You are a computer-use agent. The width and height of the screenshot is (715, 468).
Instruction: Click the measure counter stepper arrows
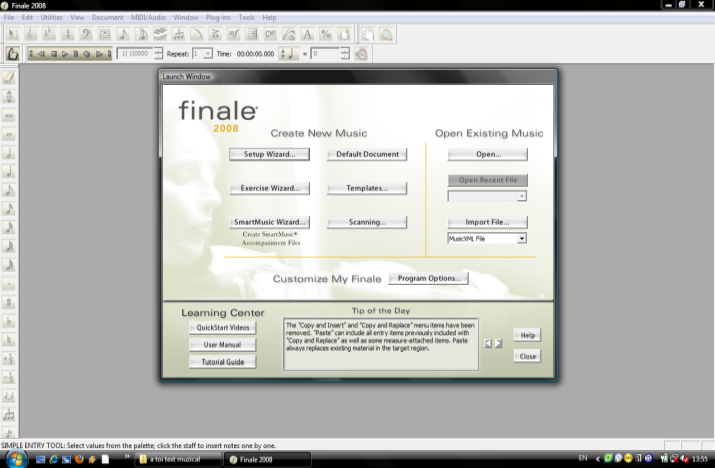tap(158, 54)
